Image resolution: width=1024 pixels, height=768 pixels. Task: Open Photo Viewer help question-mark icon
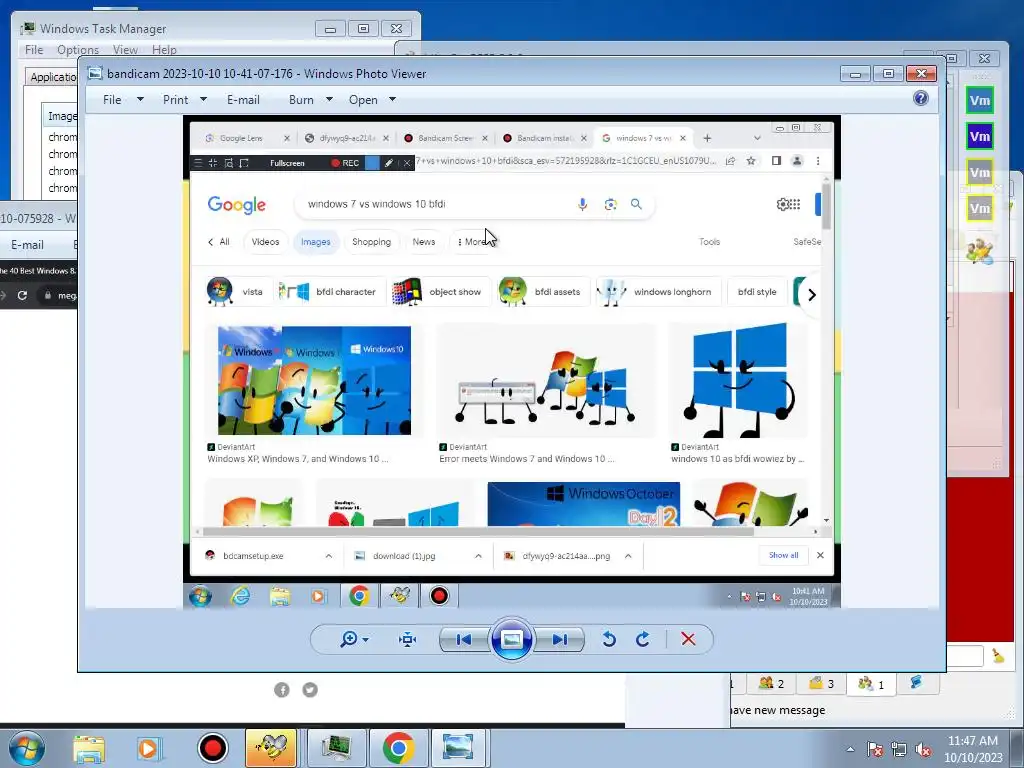point(920,99)
